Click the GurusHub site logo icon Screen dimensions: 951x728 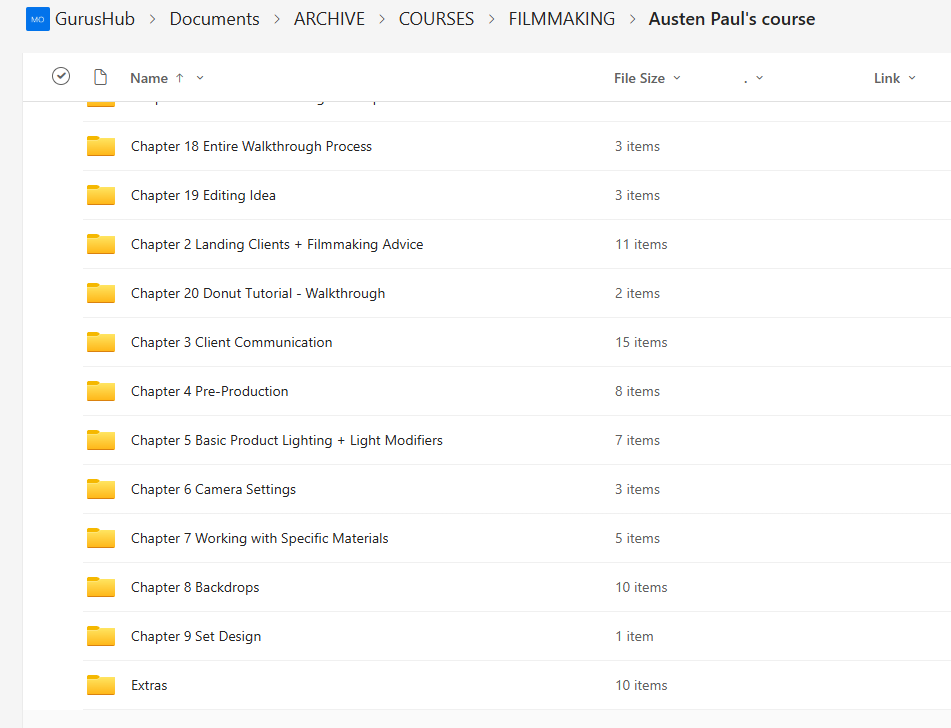(37, 19)
